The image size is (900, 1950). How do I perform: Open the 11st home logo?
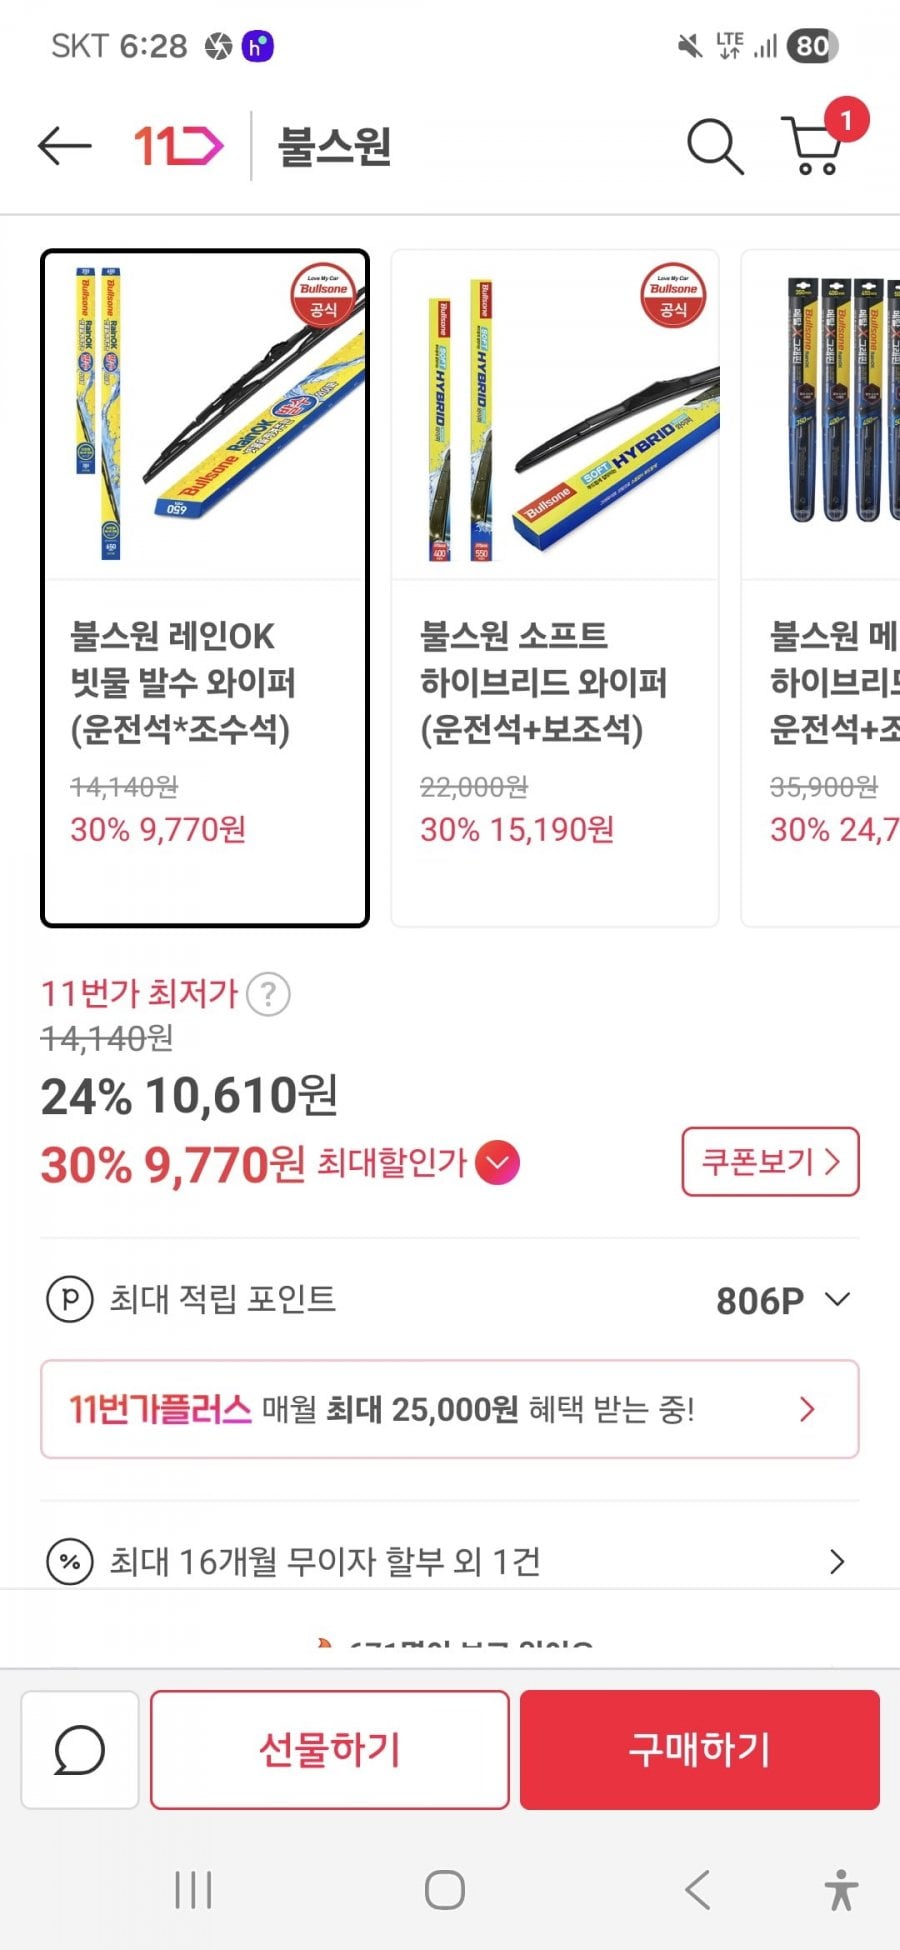178,146
